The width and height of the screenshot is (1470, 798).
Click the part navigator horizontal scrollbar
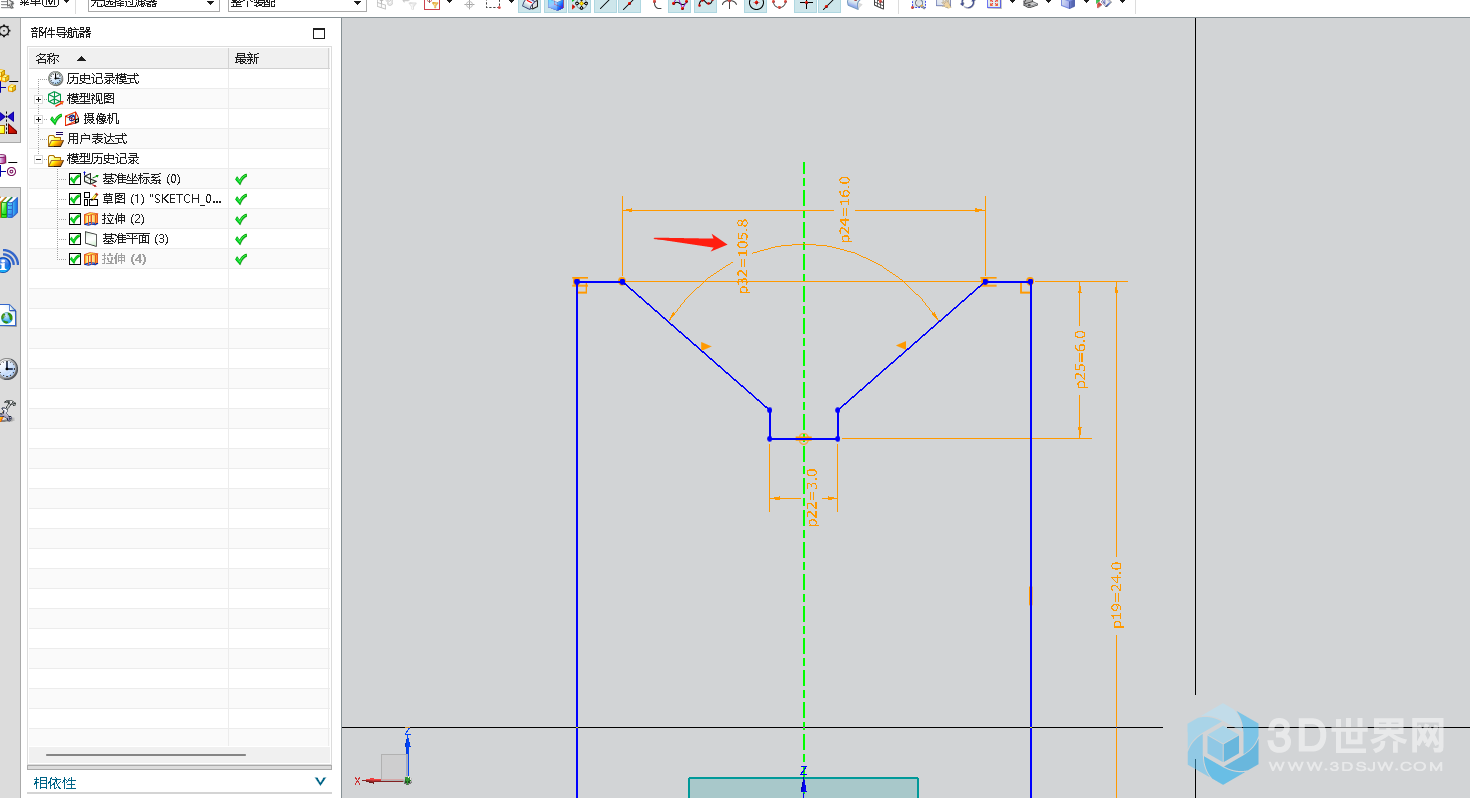click(146, 755)
